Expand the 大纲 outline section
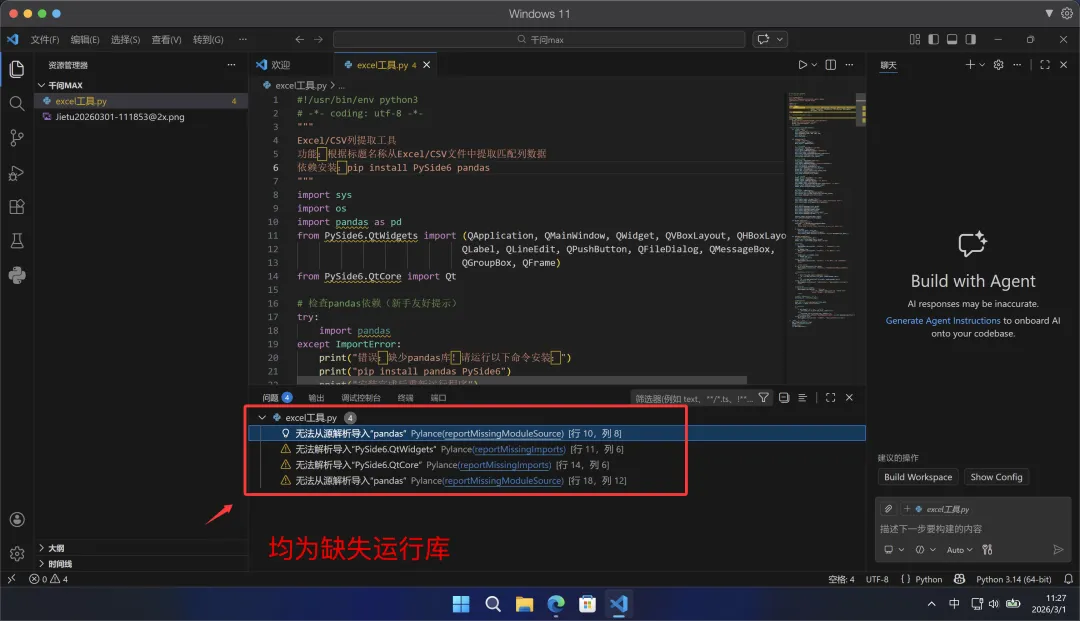 coord(42,548)
